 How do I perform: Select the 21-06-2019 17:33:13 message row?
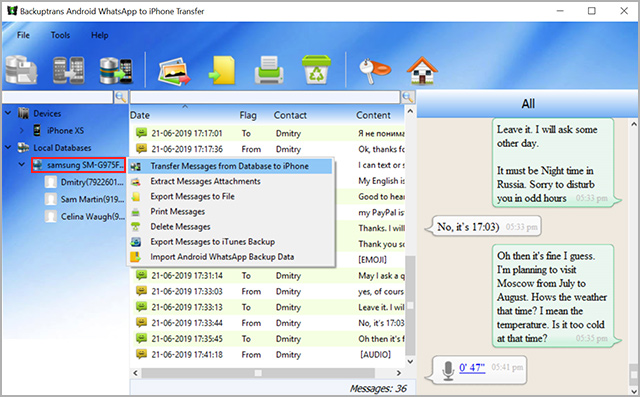tap(269, 307)
